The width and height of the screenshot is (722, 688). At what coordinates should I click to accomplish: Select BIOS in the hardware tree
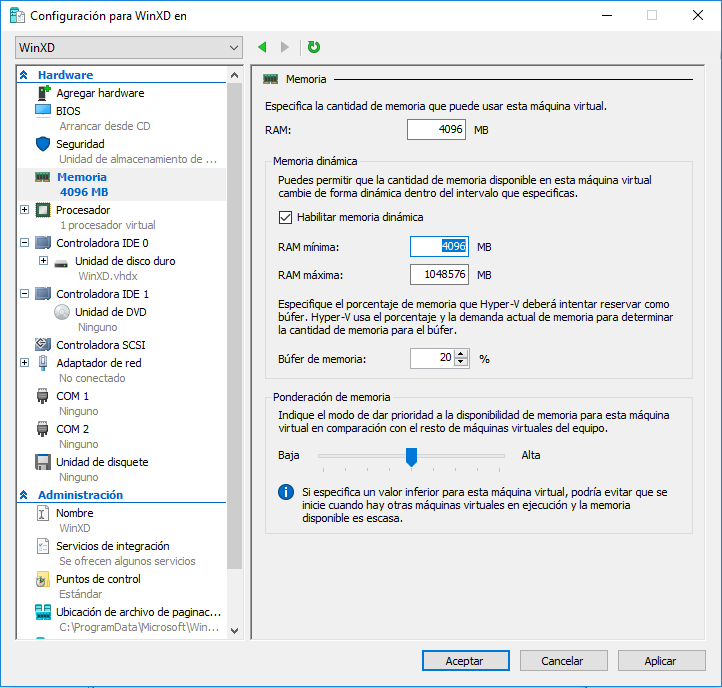click(x=68, y=111)
